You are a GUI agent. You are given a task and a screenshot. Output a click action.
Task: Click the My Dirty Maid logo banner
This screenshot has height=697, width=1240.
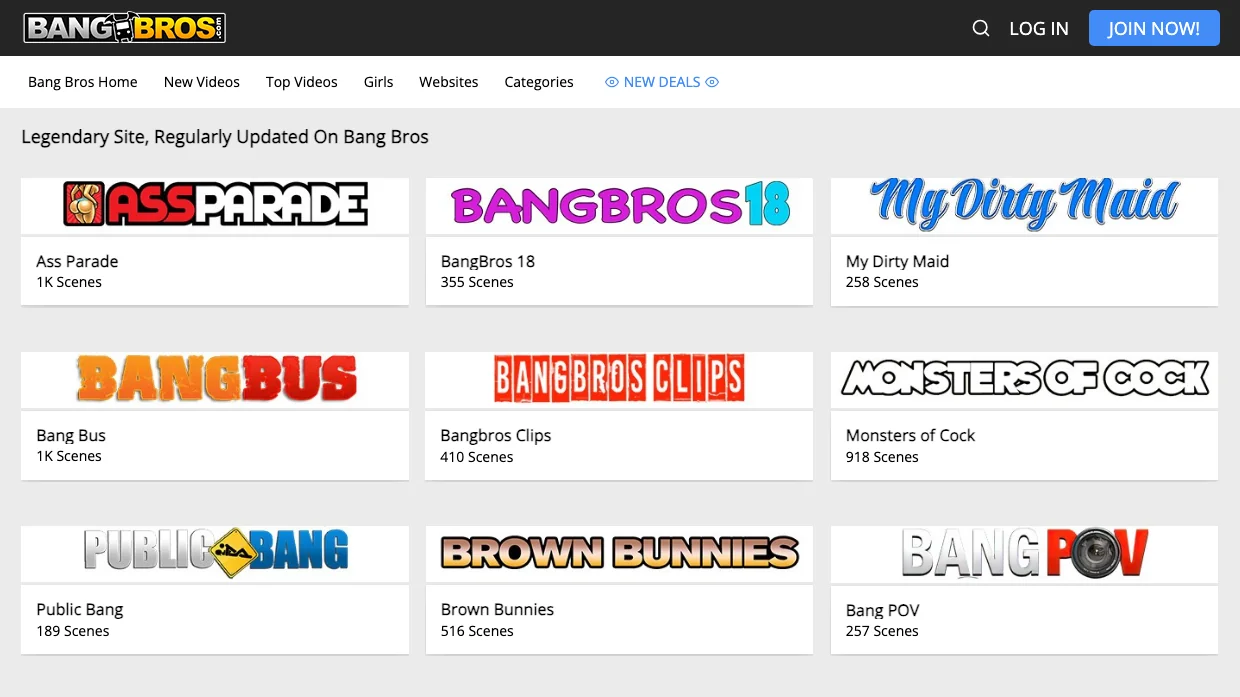1024,205
